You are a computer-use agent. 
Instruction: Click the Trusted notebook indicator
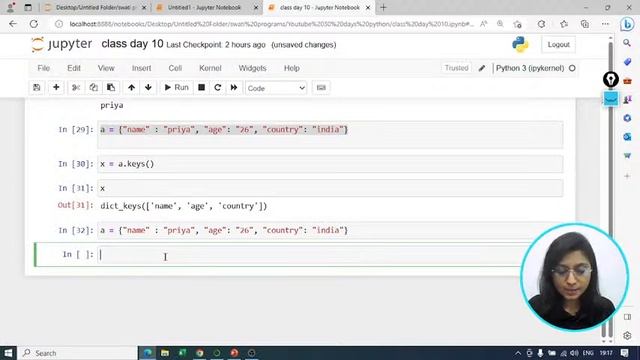click(456, 68)
